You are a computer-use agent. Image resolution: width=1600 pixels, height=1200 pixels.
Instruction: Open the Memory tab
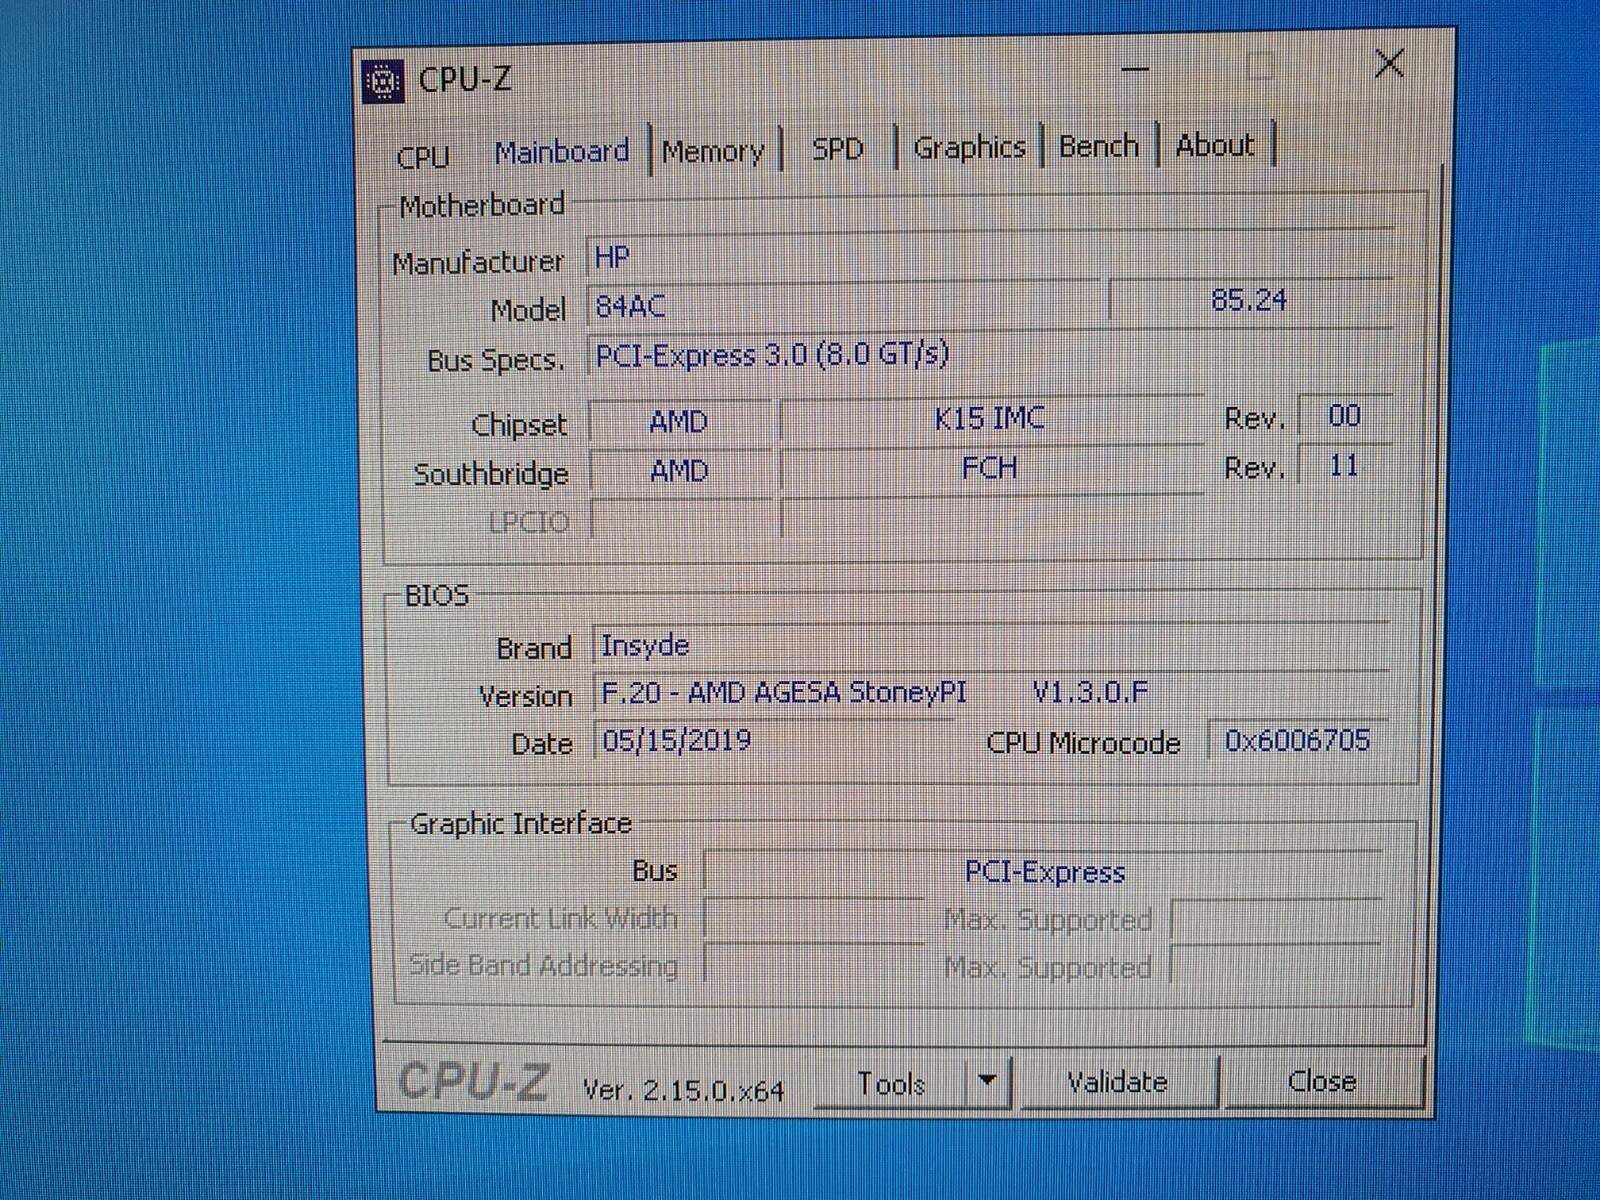[x=713, y=151]
